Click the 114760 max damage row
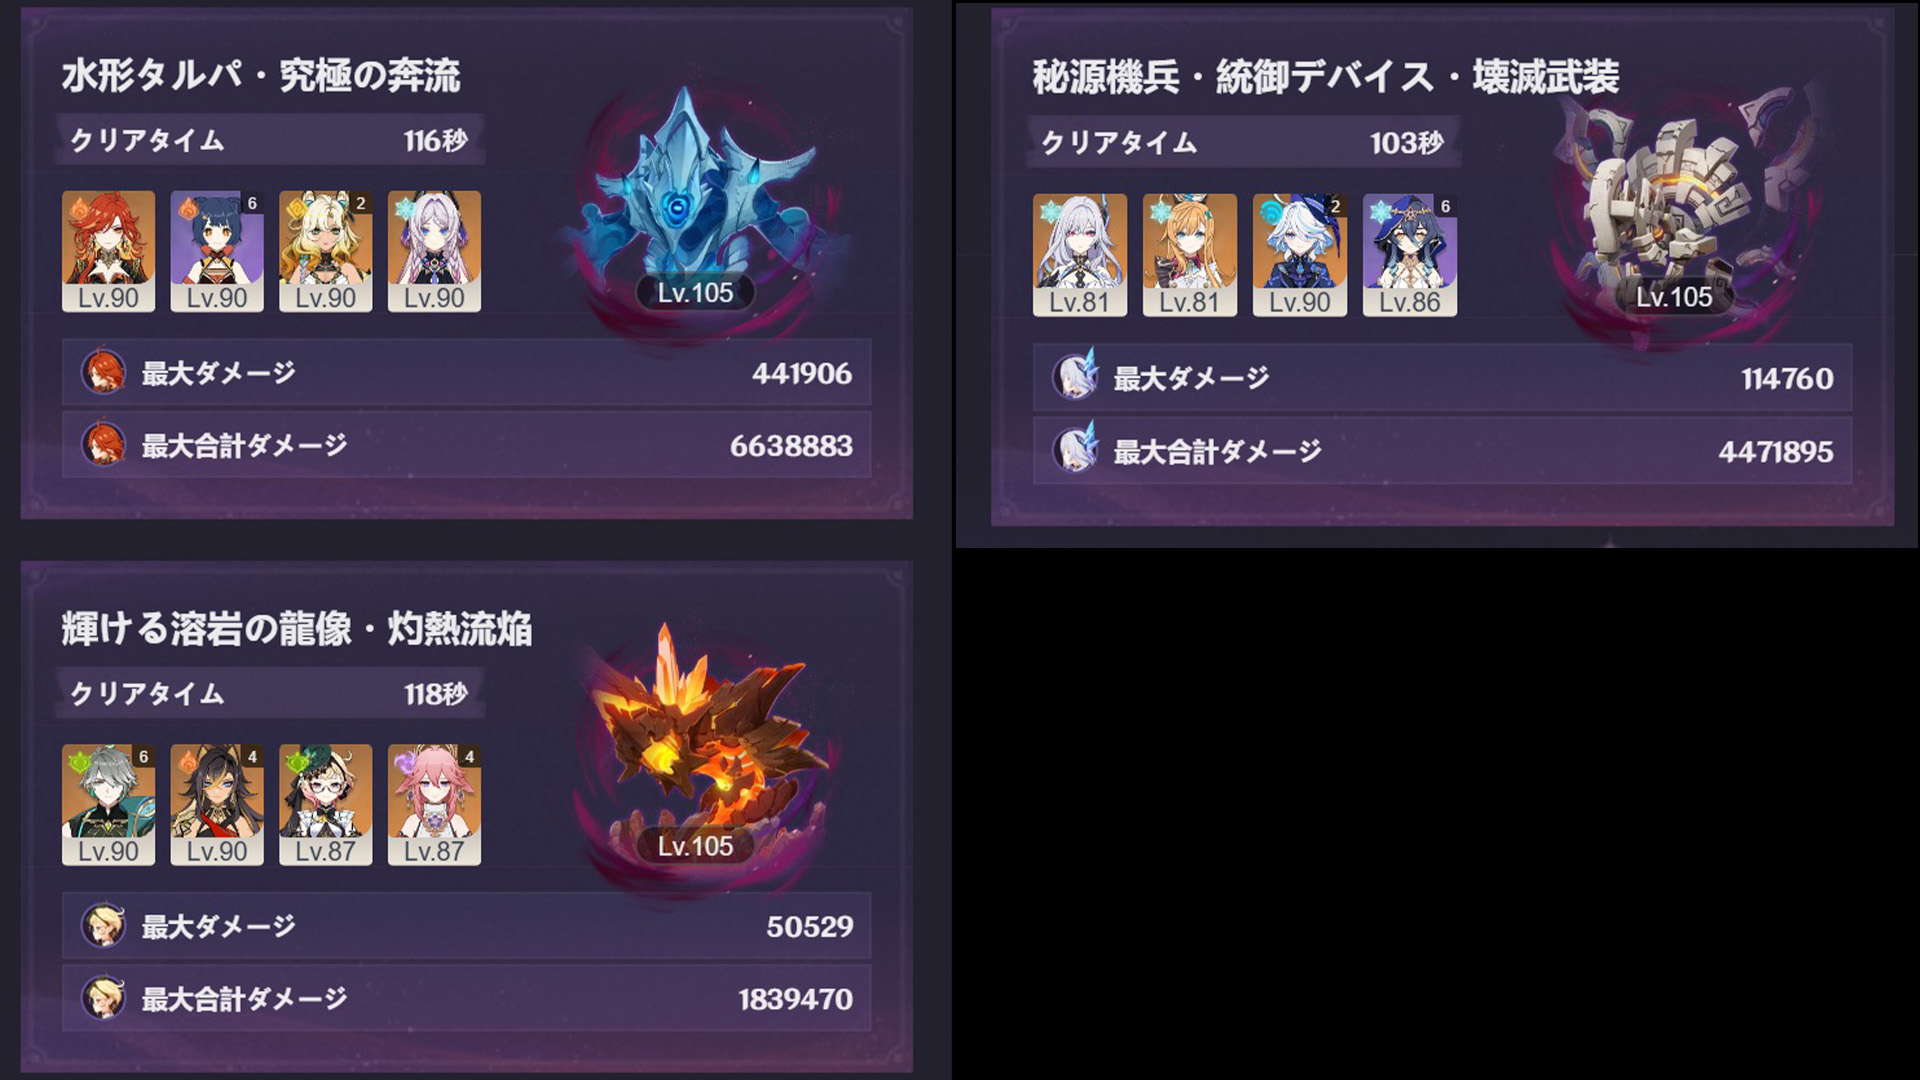This screenshot has height=1080, width=1920. (1442, 378)
